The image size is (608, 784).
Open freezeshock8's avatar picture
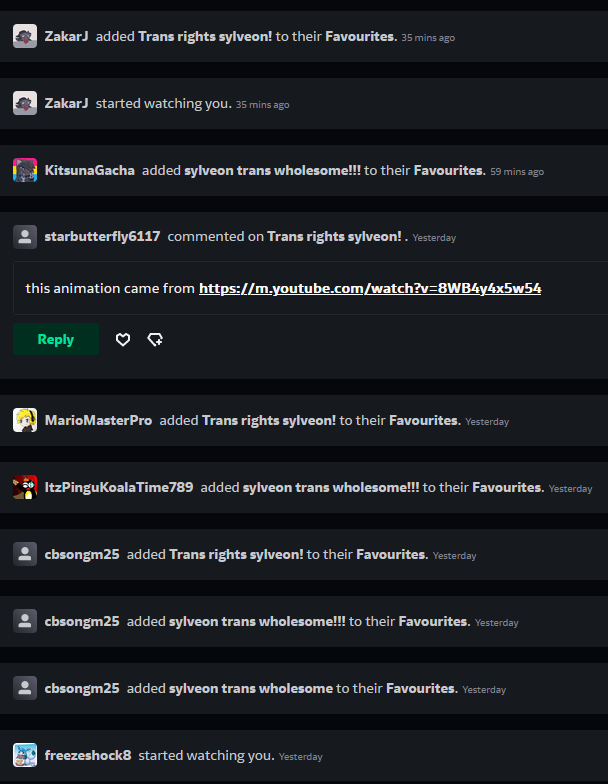25,755
